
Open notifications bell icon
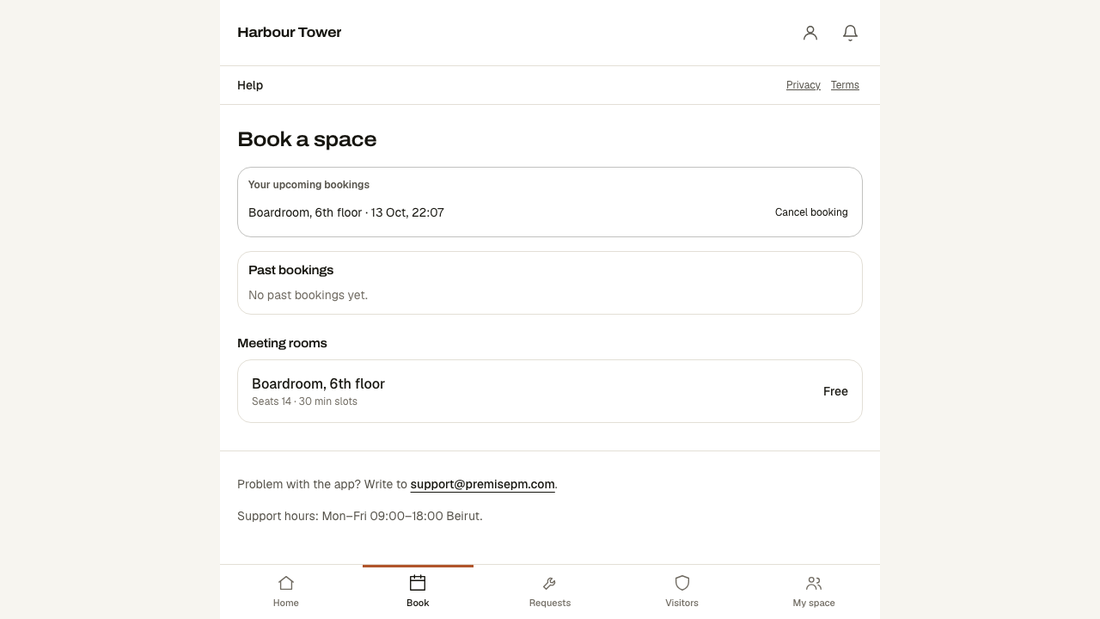(850, 32)
